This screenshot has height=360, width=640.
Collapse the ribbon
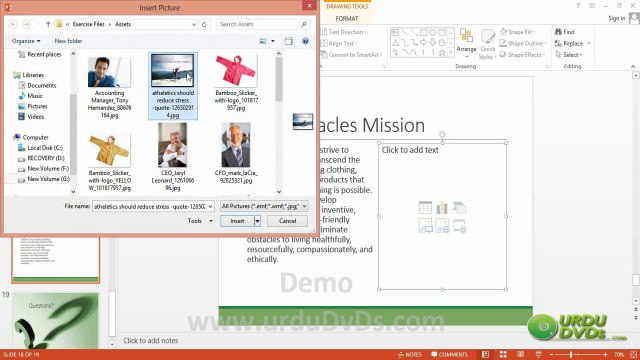pyautogui.click(x=633, y=66)
